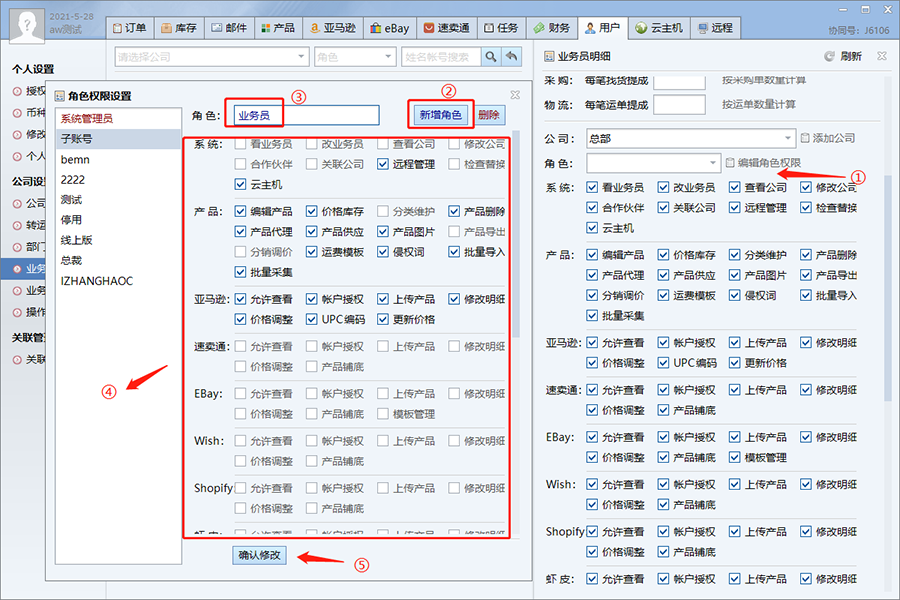
Task: Enable 分类维护 in the role permission dialog
Action: (383, 211)
